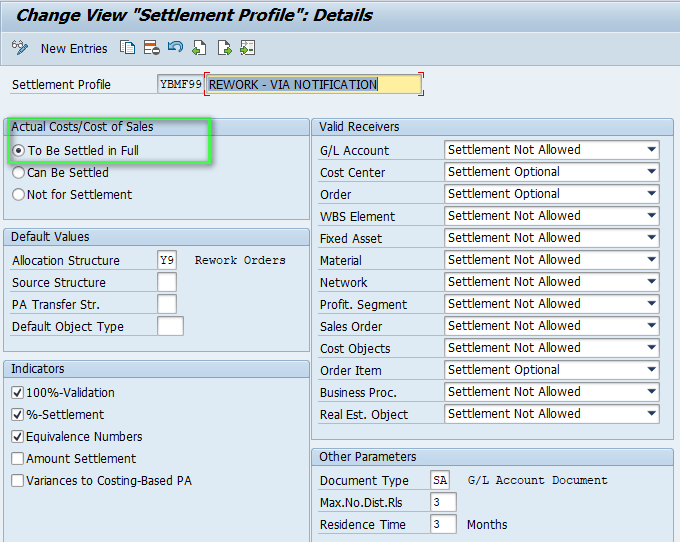Click the Allocation Structure input field
The width and height of the screenshot is (680, 542).
point(167,261)
